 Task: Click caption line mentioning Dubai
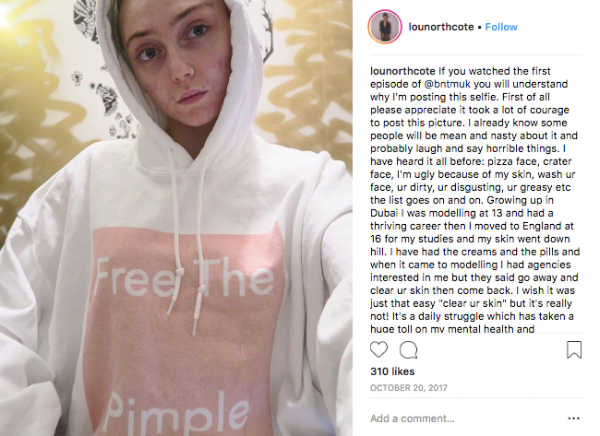tap(461, 213)
